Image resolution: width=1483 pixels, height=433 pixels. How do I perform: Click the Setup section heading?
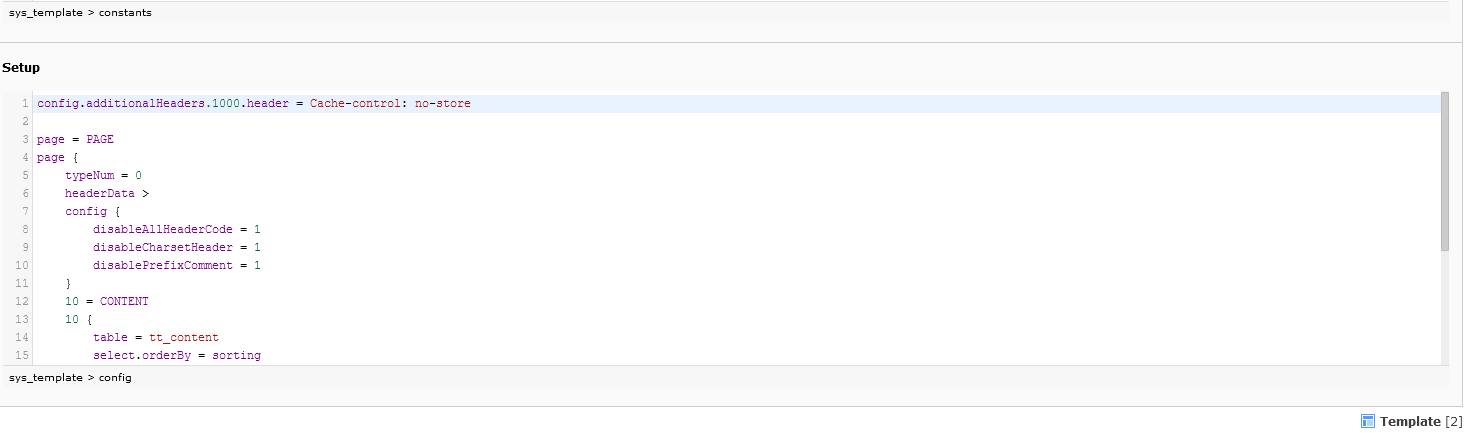[21, 67]
